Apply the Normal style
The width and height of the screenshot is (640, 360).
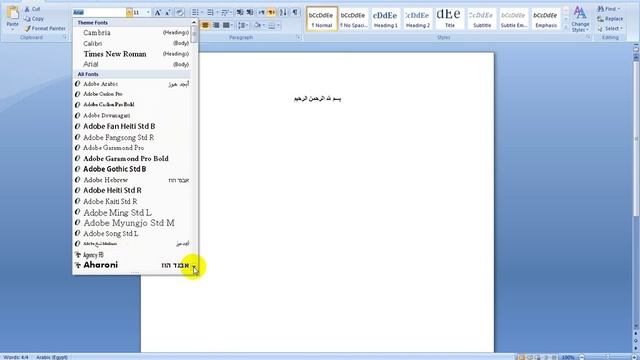coord(322,19)
